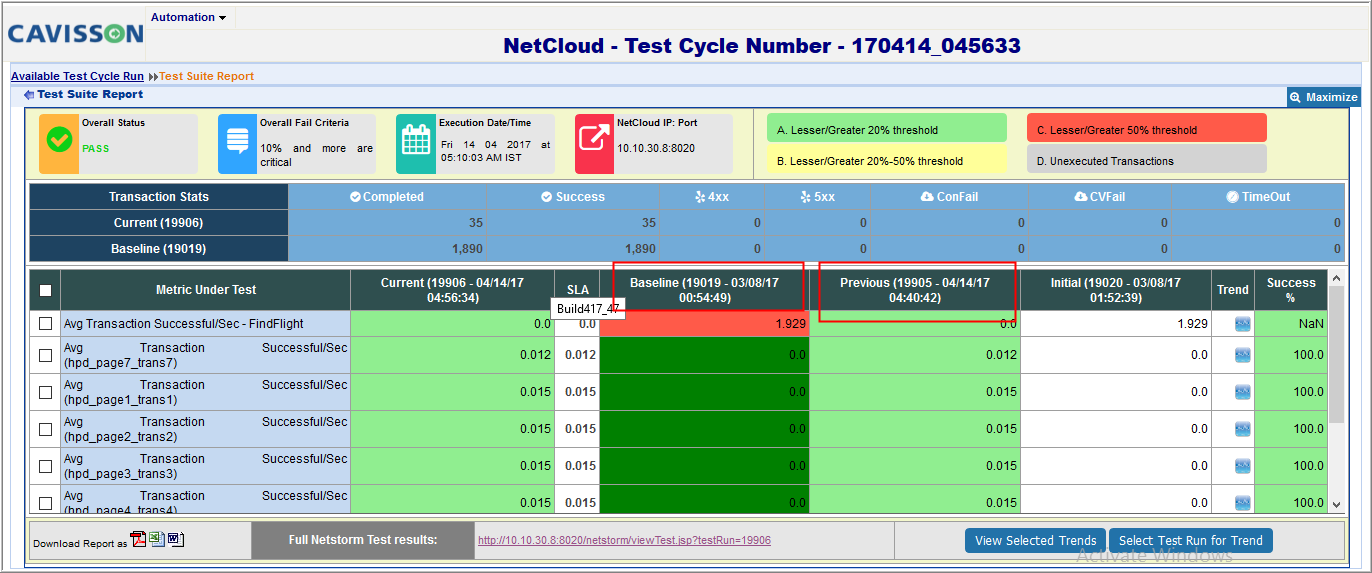This screenshot has height=573, width=1372.
Task: Open trend graph for hpd_page1_trans1 row
Action: tap(1242, 392)
